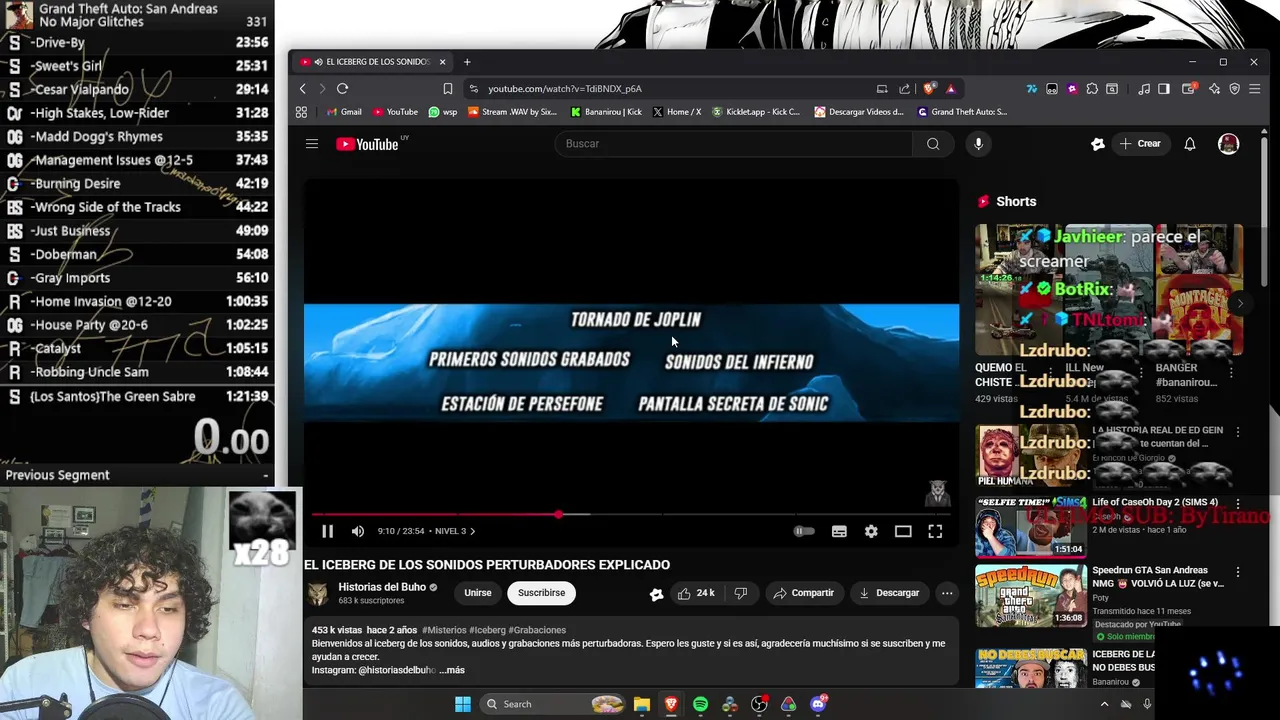Click the address bar URL

[565, 89]
